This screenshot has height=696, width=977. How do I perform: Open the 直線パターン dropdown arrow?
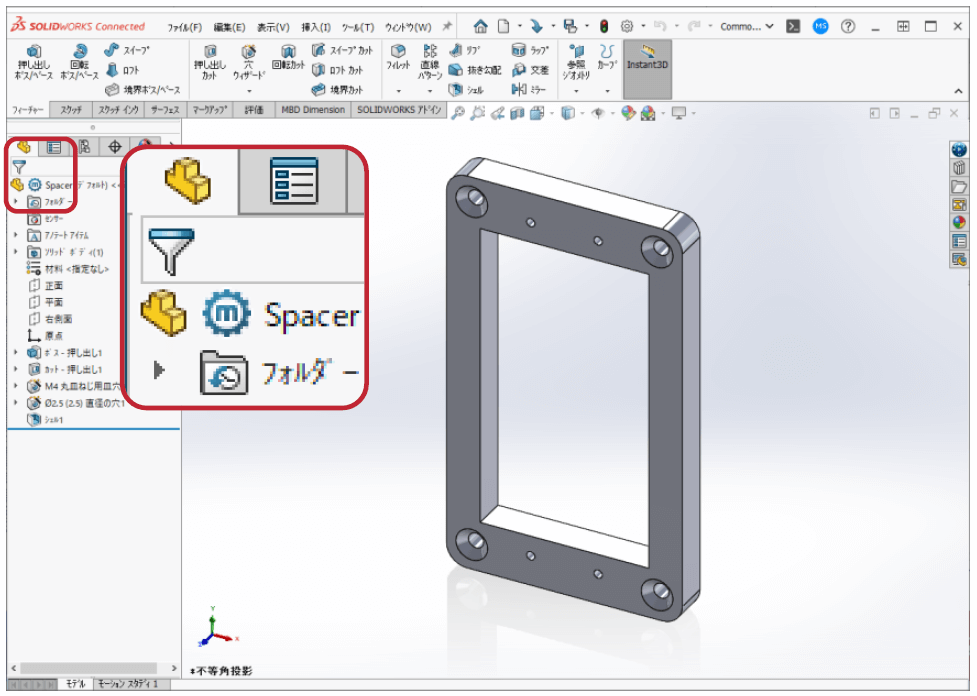(429, 91)
